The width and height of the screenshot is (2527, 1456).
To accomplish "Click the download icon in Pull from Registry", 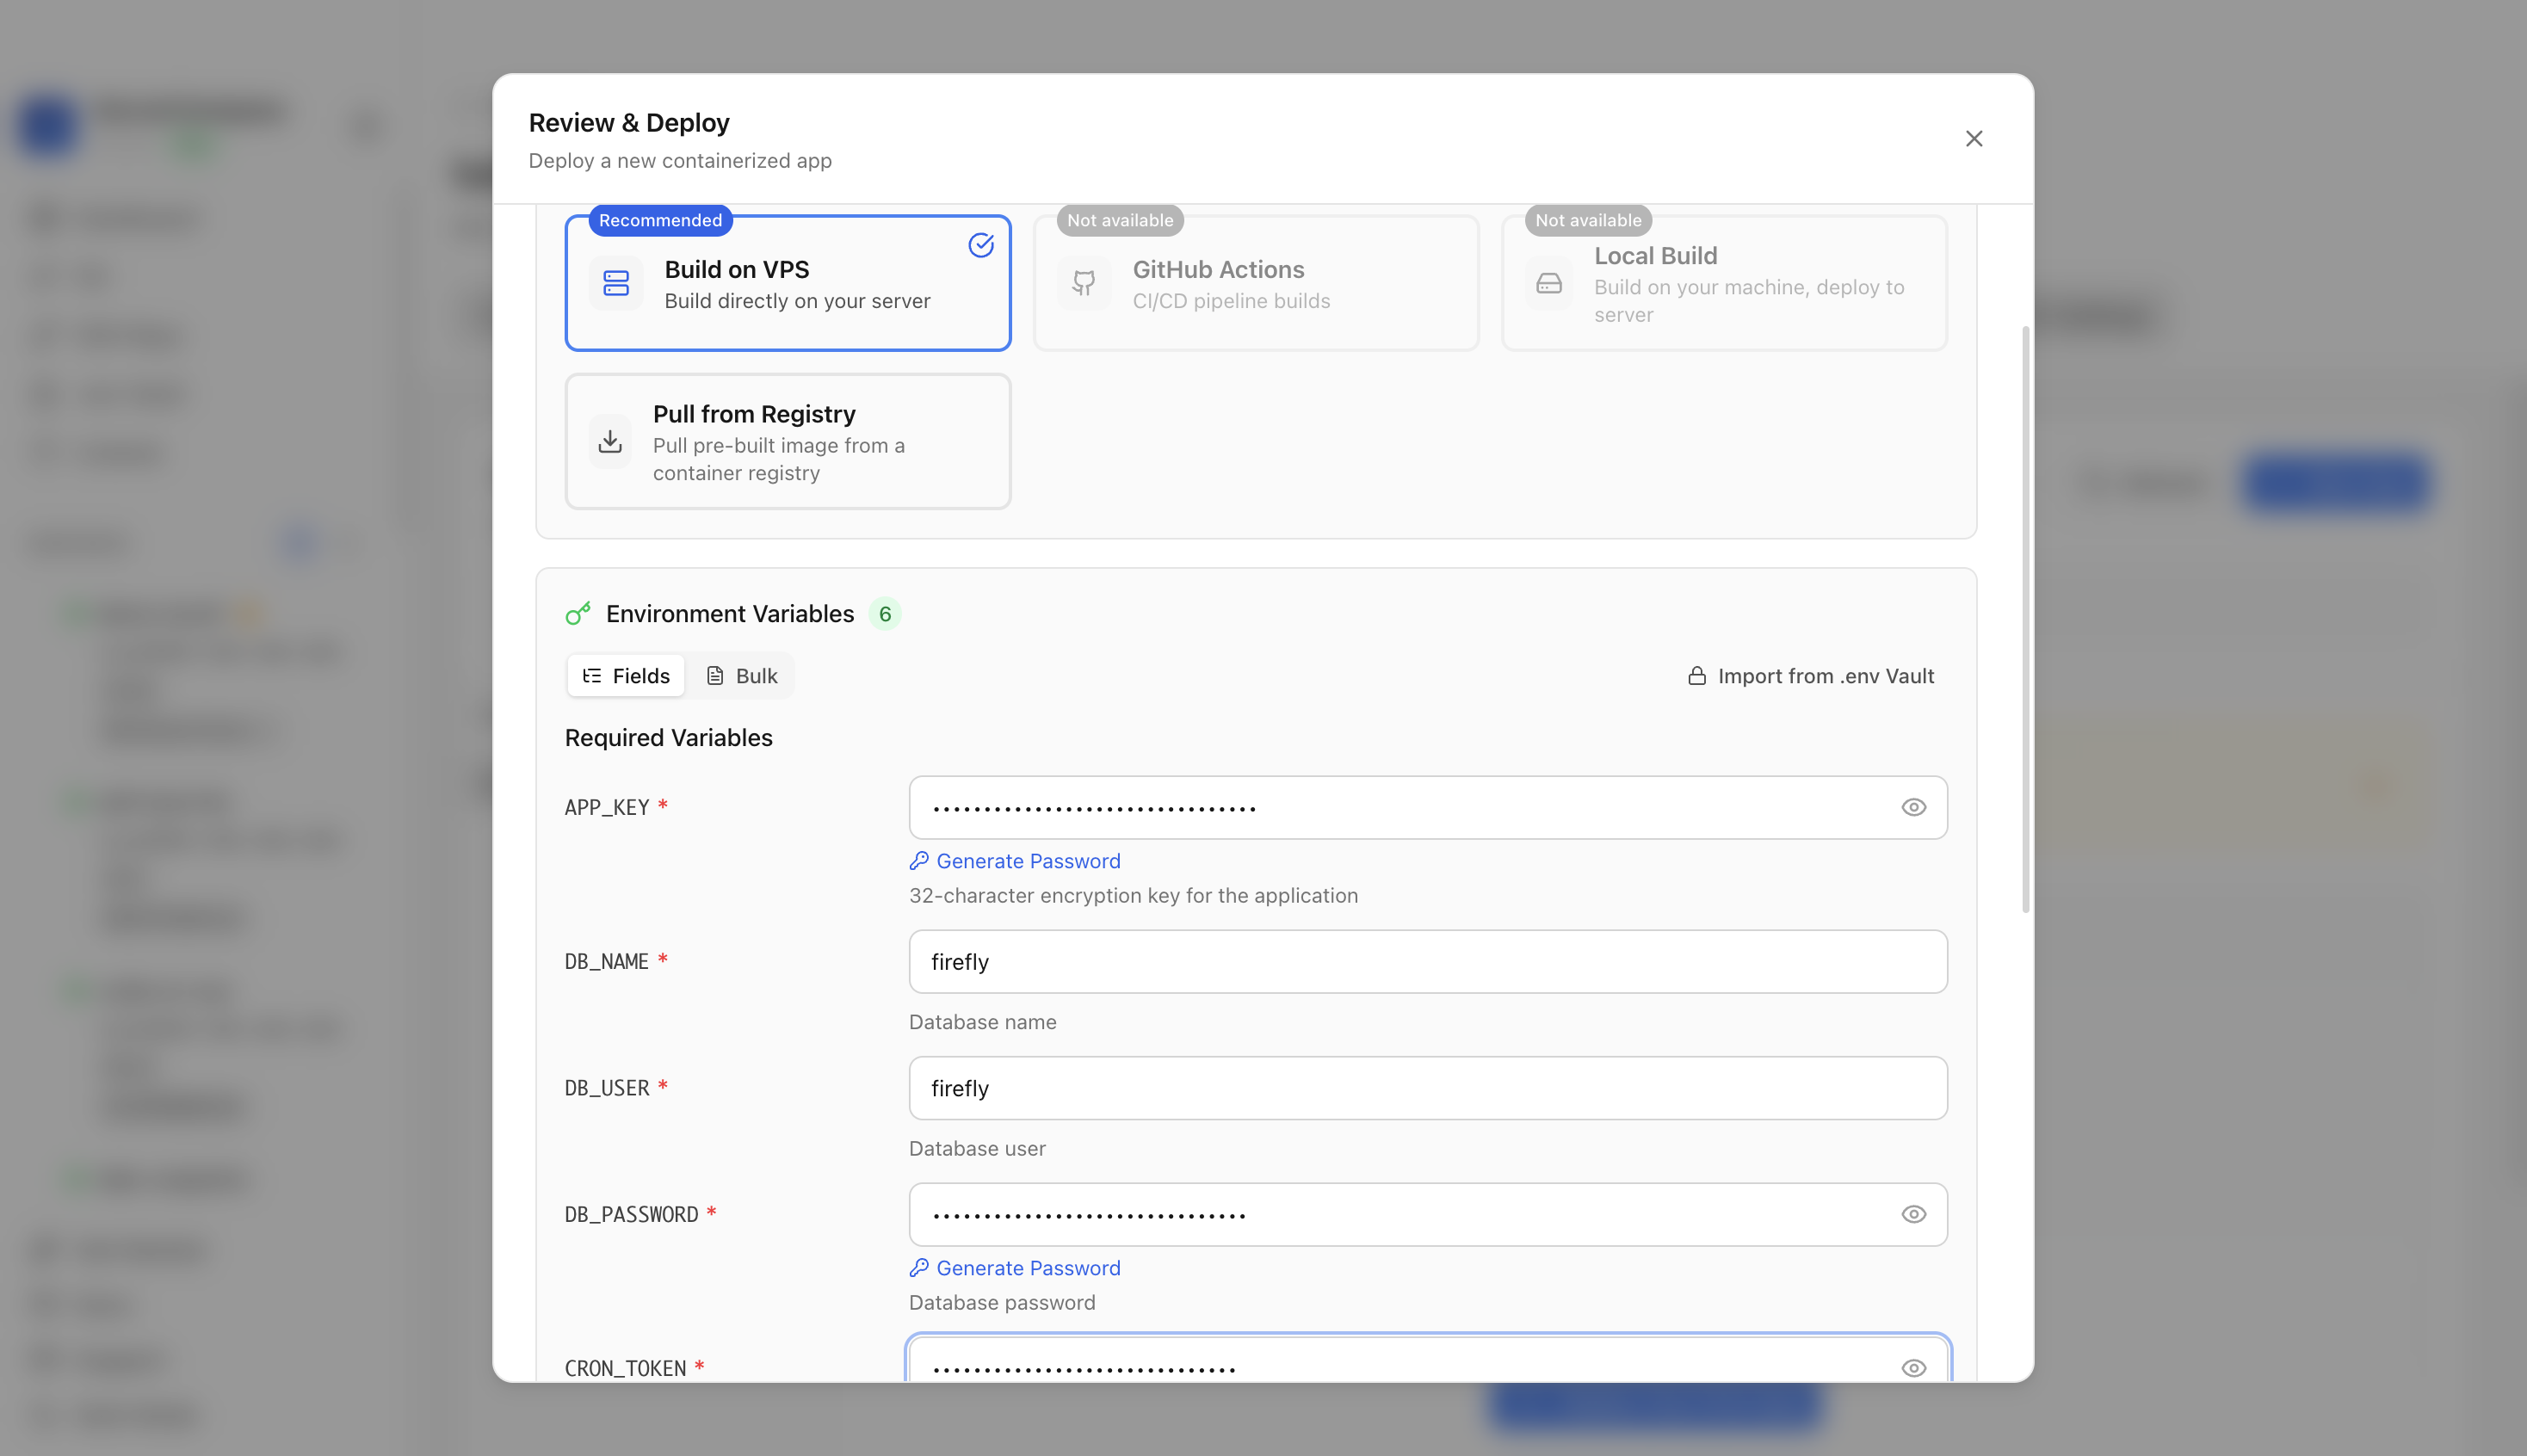I will (610, 441).
